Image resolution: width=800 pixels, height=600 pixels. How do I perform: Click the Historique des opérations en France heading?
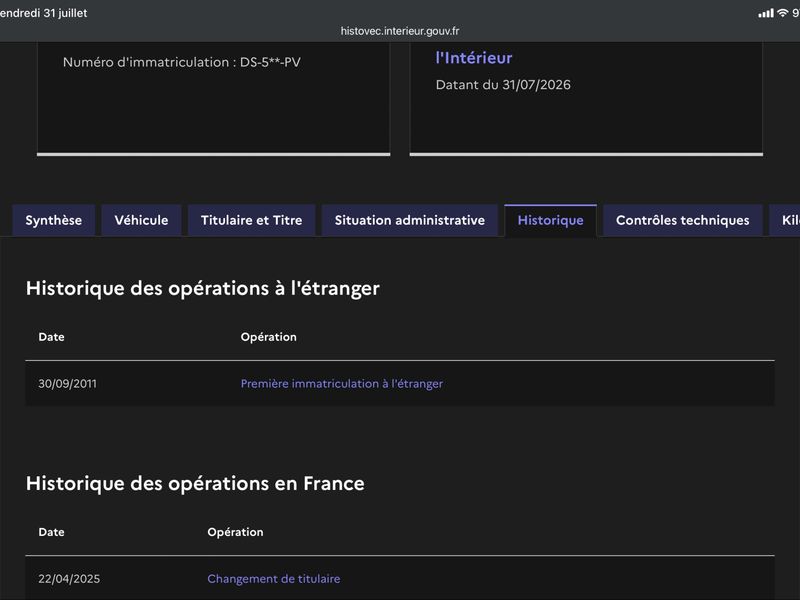(x=195, y=483)
